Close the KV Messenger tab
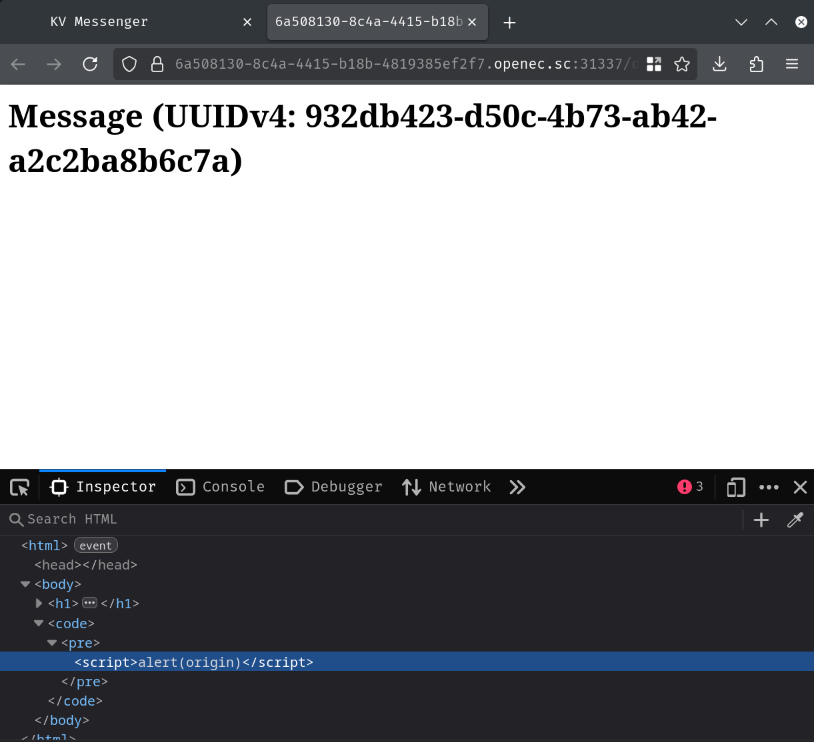This screenshot has width=814, height=742. [247, 22]
